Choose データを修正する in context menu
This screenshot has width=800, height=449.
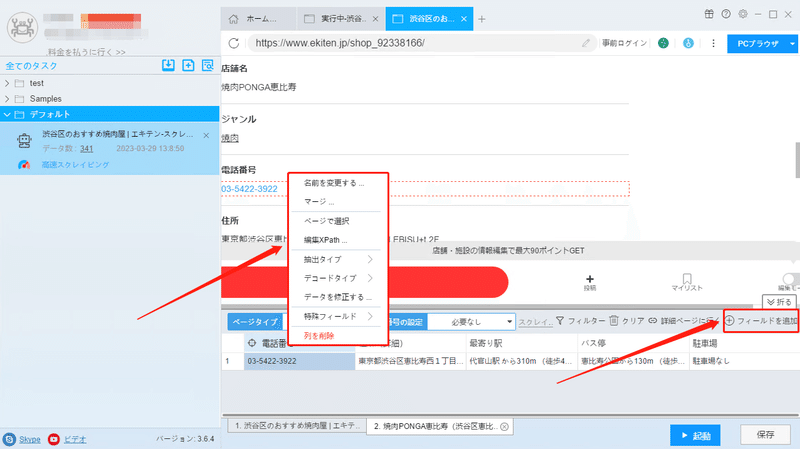point(338,297)
